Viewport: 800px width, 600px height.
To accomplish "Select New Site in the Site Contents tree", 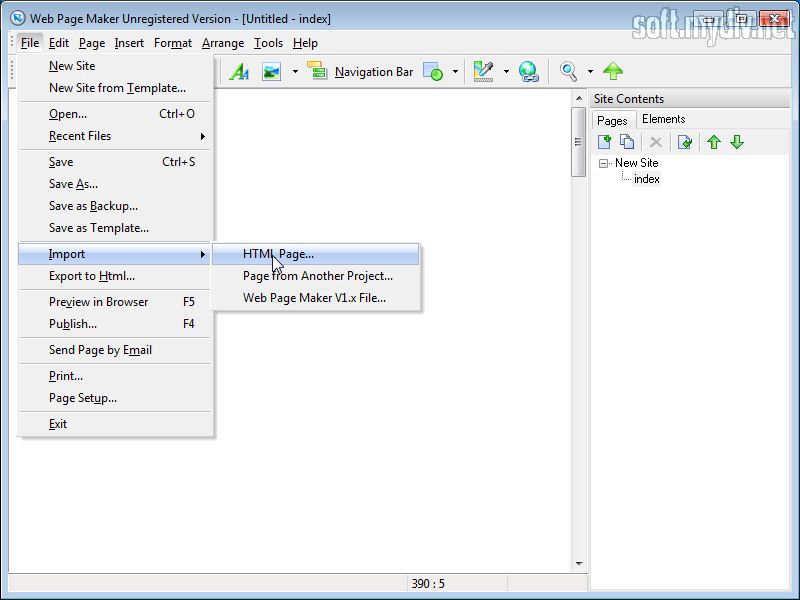I will point(636,163).
